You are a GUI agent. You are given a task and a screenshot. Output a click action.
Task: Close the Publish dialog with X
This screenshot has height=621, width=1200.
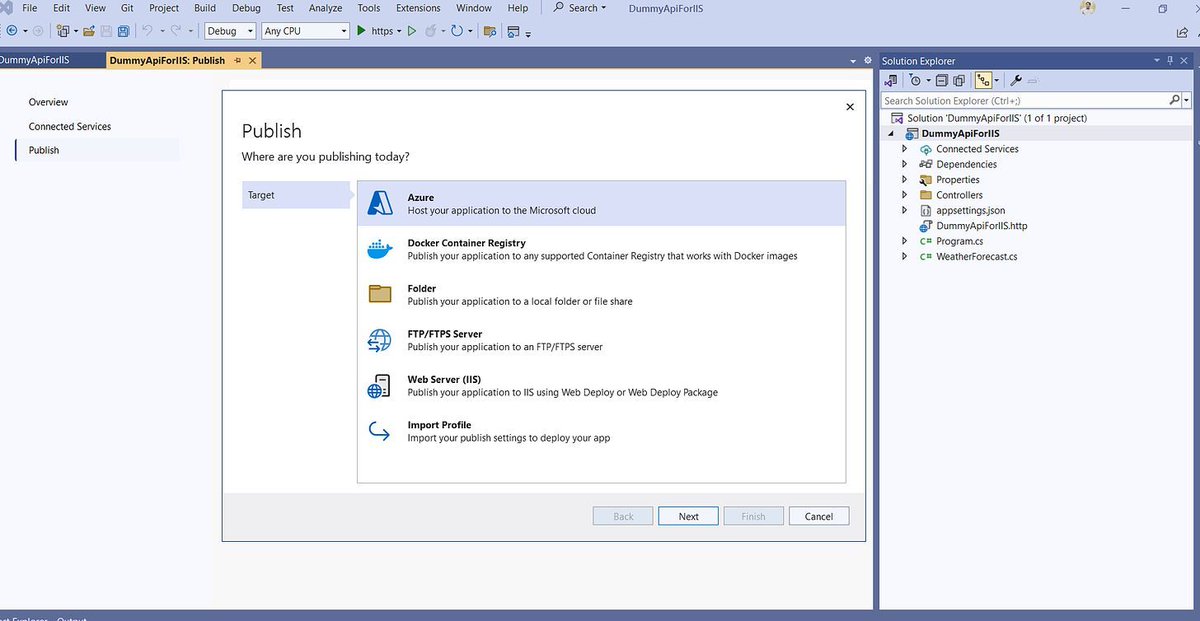(850, 107)
